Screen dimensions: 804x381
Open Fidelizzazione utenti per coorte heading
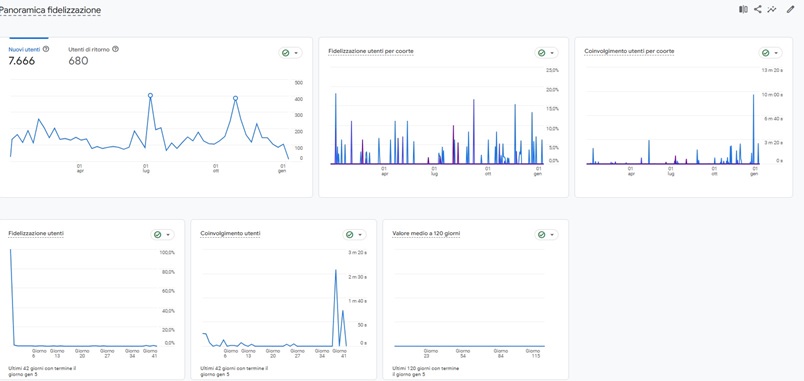click(371, 51)
